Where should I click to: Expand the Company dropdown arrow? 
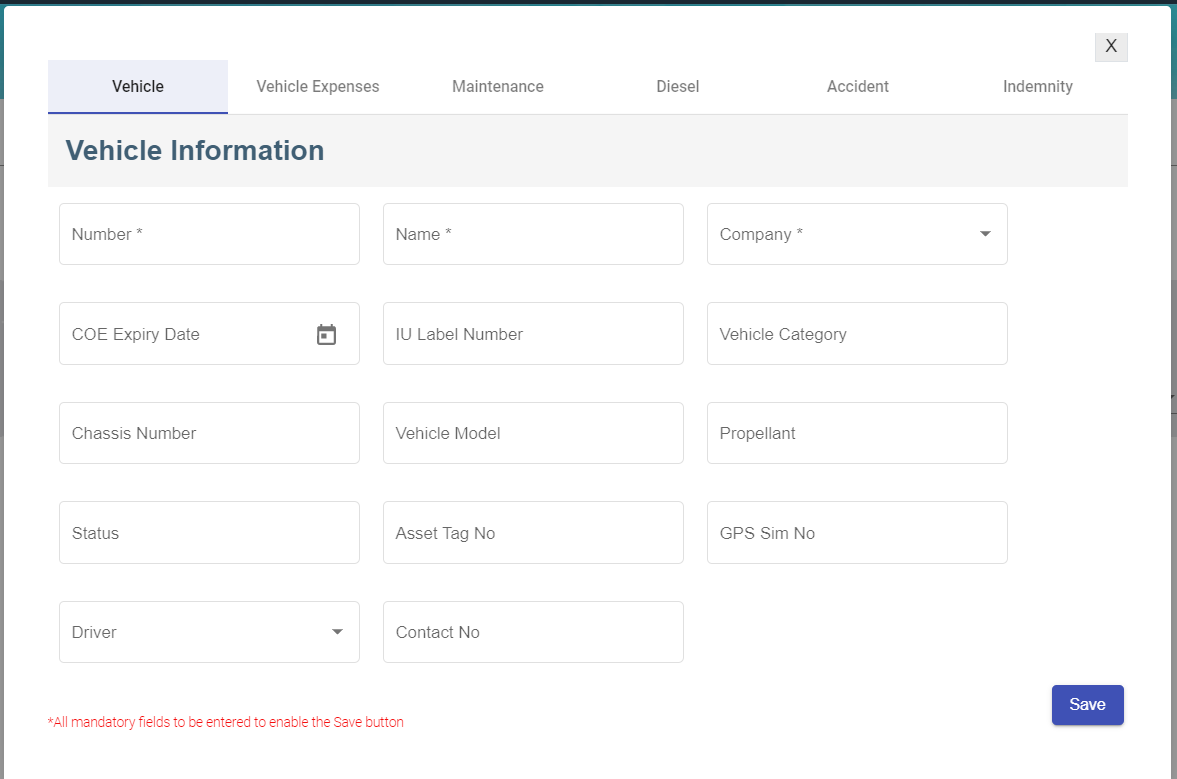pos(985,234)
